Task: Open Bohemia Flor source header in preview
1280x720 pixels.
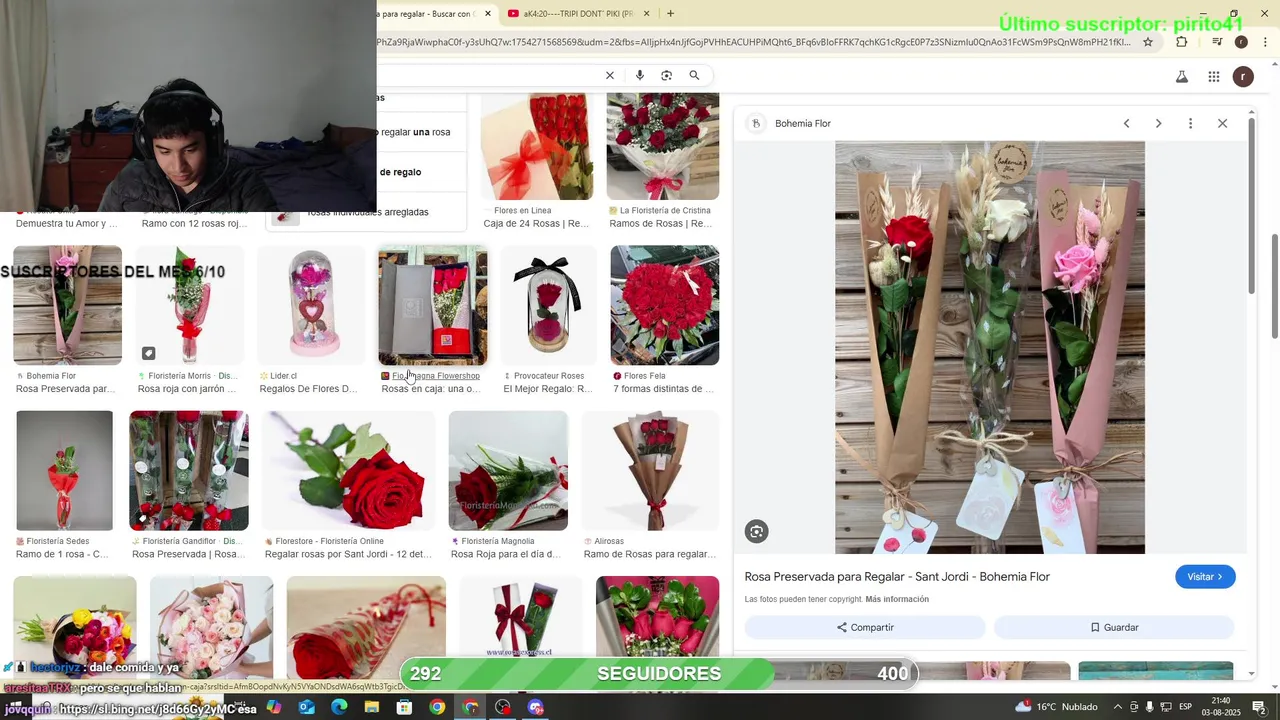Action: pyautogui.click(x=791, y=123)
